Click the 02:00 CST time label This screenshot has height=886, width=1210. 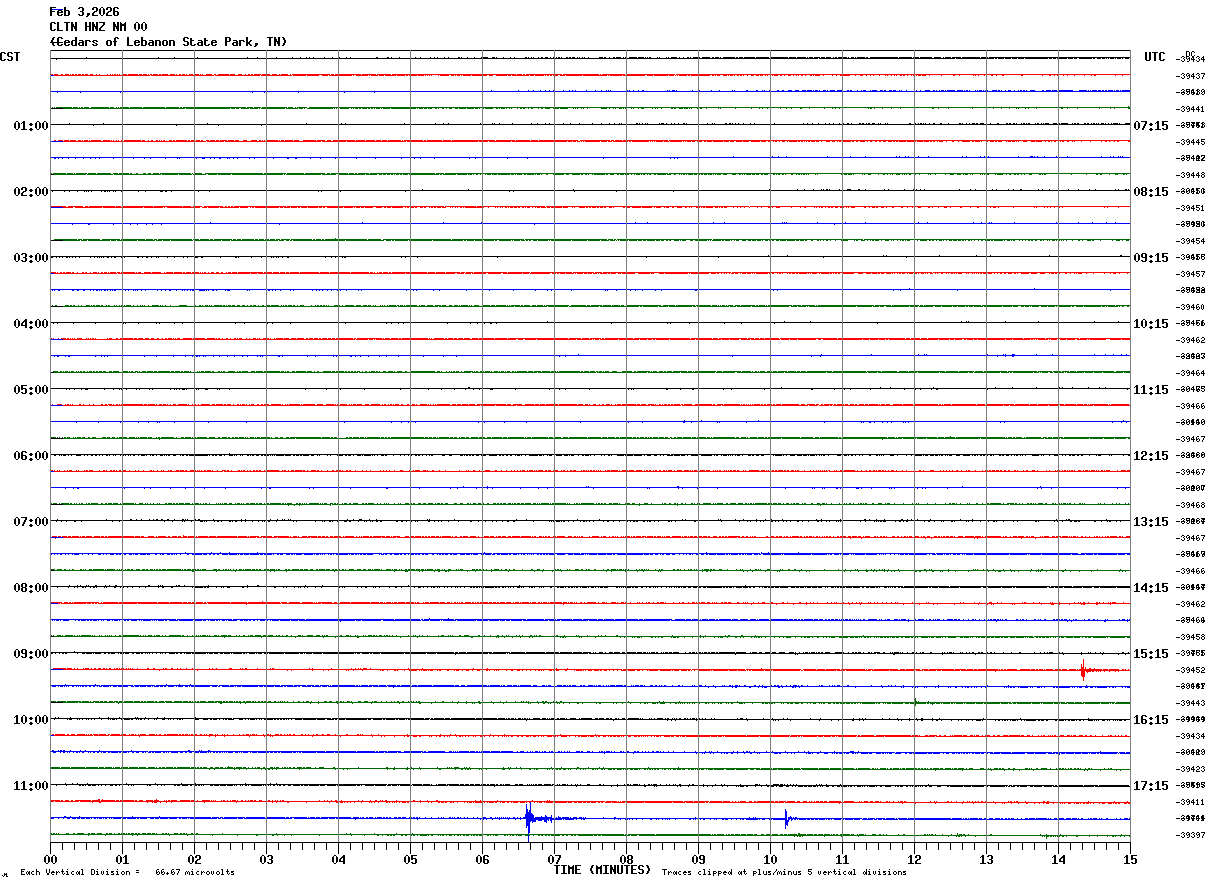pos(31,191)
